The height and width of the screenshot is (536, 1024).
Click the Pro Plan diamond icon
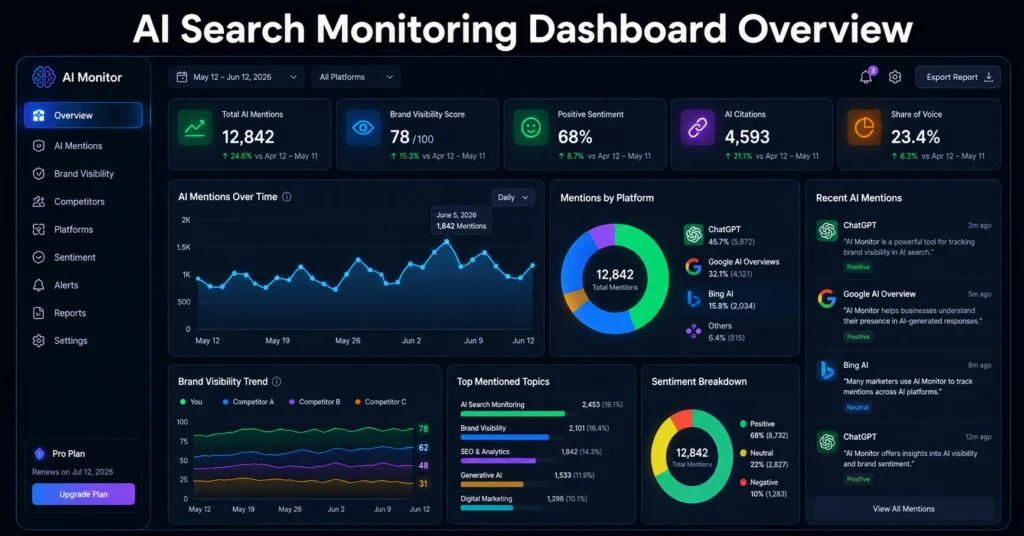[39, 454]
